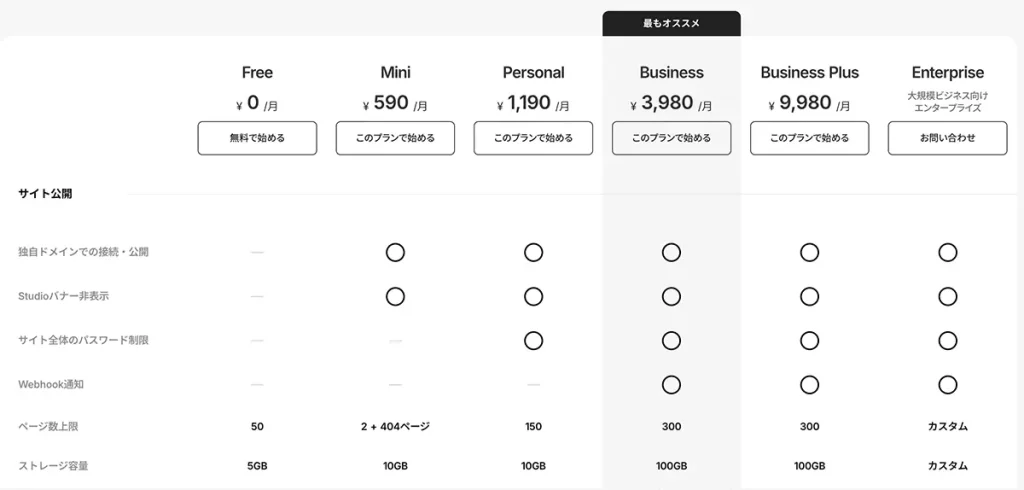Screen dimensions: 1024x490
Task: Click the Mini custom domain circle icon
Action: [x=395, y=252]
